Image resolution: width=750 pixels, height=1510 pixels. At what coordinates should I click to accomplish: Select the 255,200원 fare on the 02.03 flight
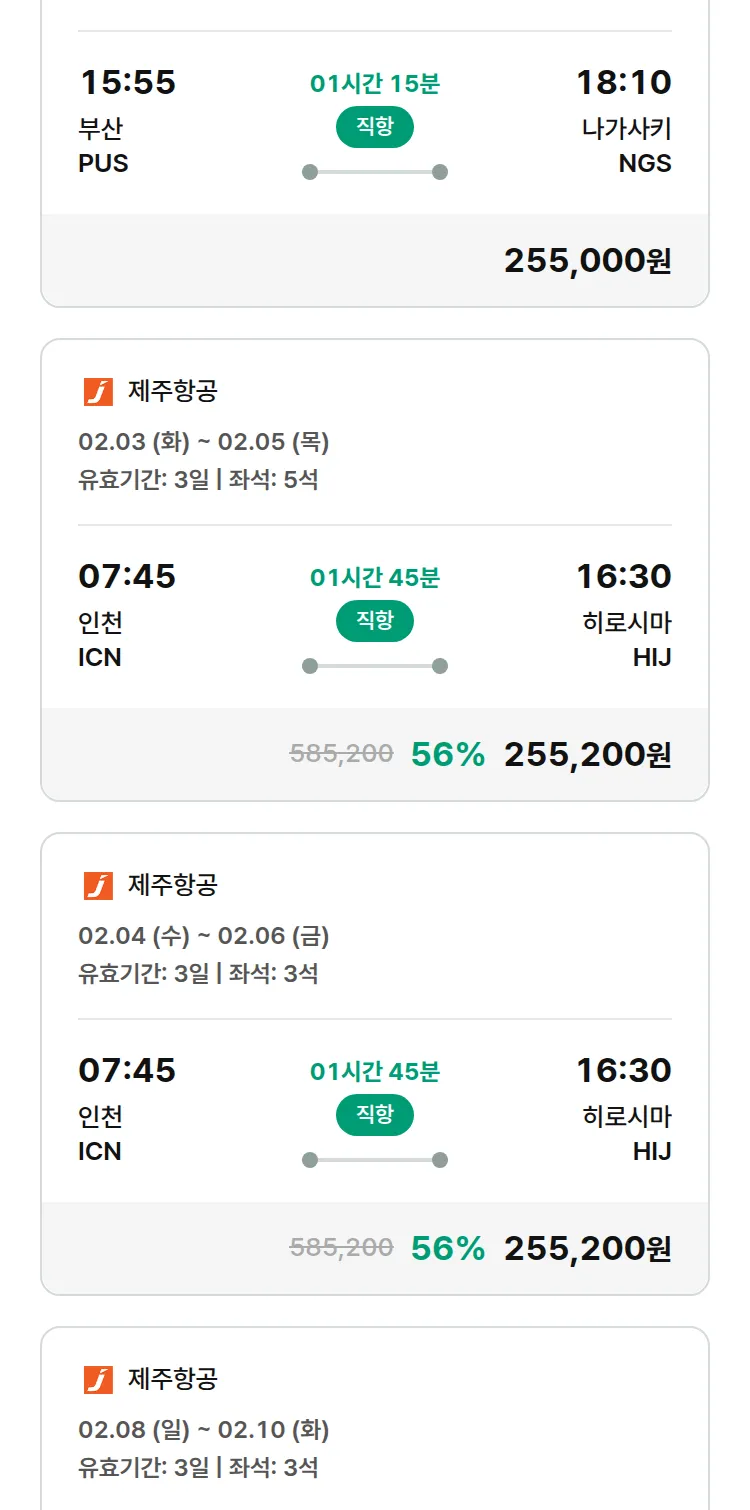coord(587,755)
